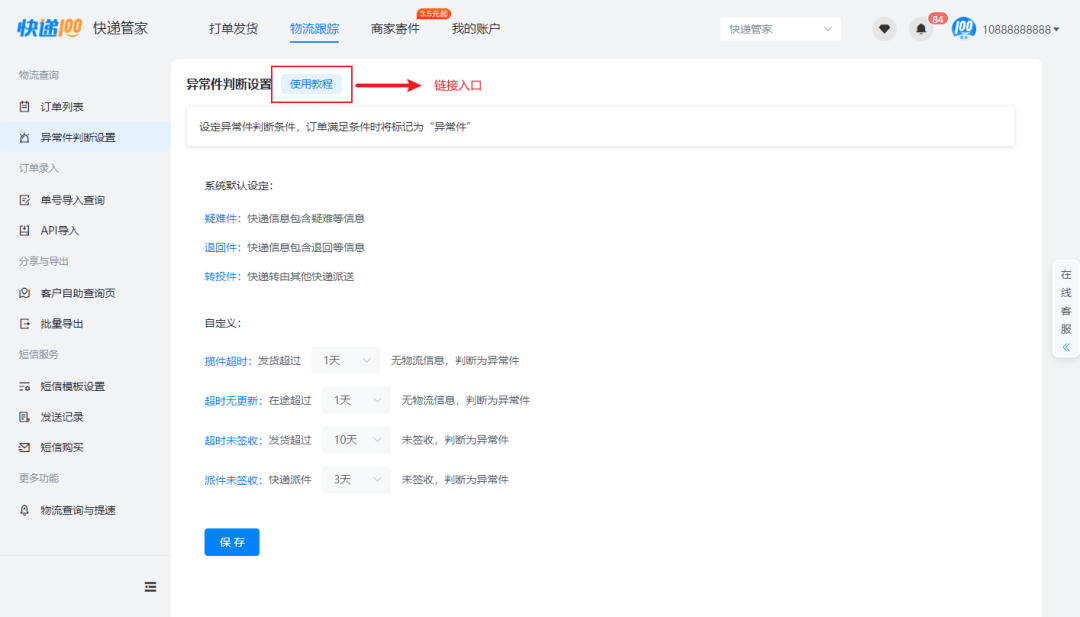Click the 84 notification count badge
The width and height of the screenshot is (1080, 617).
tap(937, 19)
